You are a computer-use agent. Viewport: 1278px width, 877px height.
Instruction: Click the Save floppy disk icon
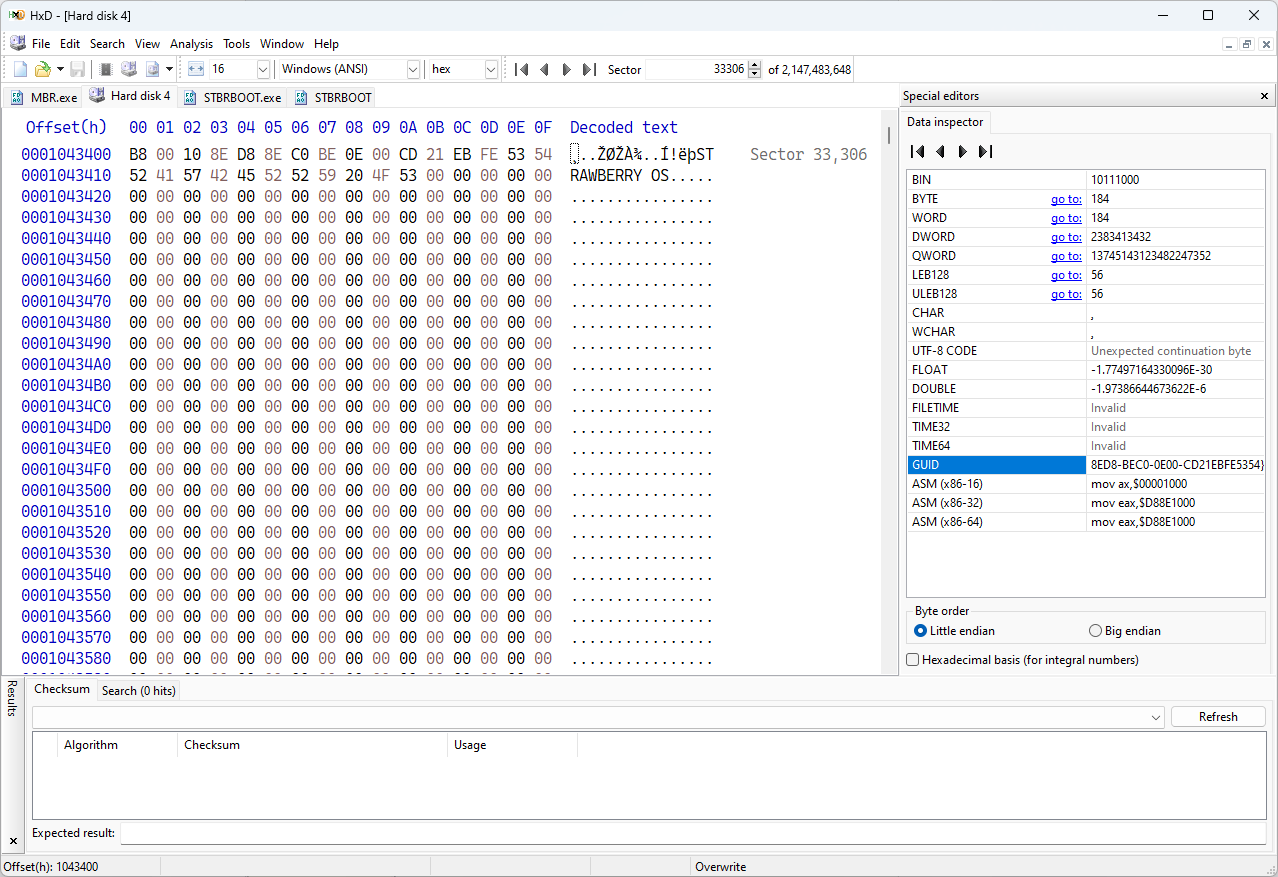(77, 69)
